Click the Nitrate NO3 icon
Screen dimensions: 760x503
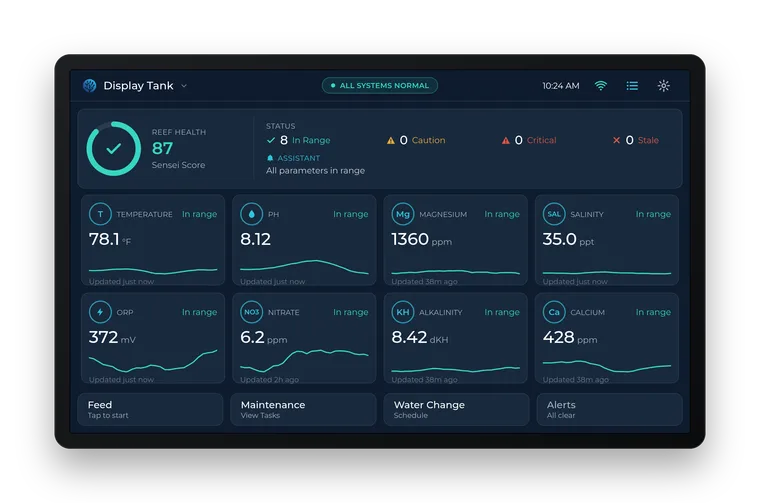point(252,312)
